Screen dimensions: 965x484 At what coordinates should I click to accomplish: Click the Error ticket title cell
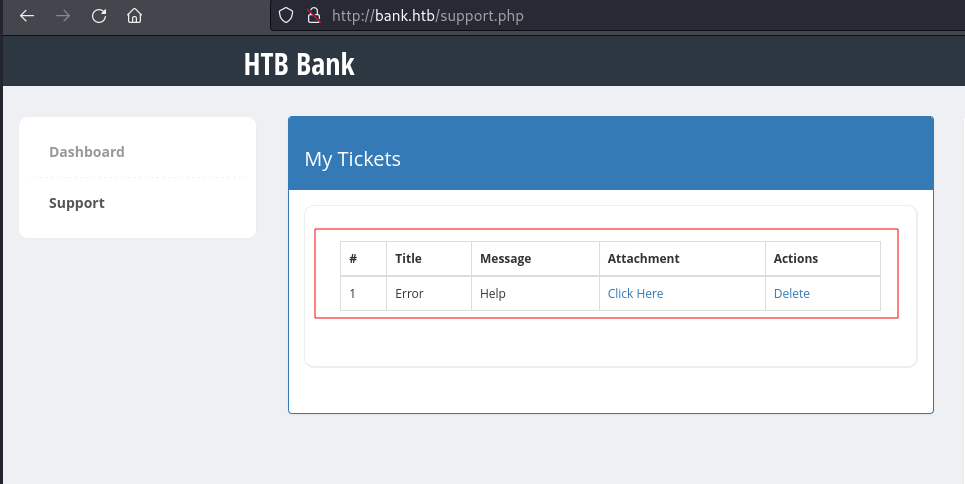429,294
